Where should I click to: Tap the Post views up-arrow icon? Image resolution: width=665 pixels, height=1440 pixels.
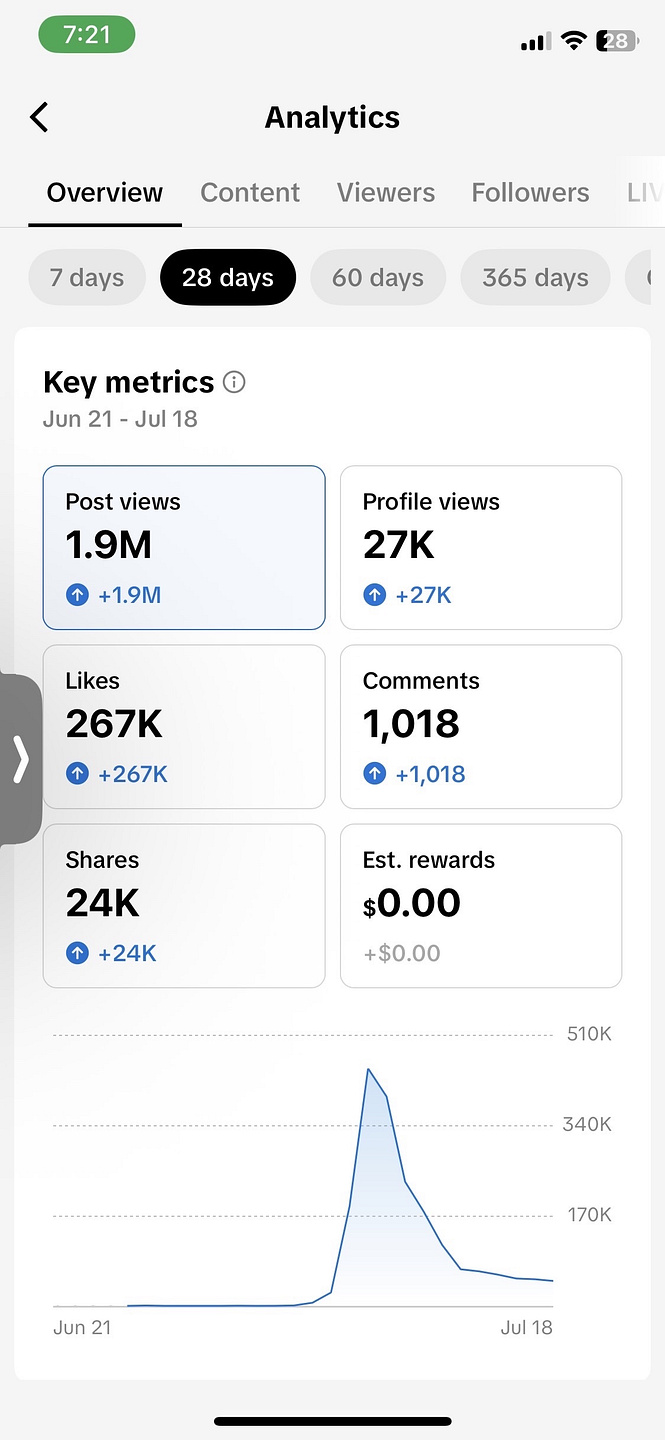[x=77, y=595]
